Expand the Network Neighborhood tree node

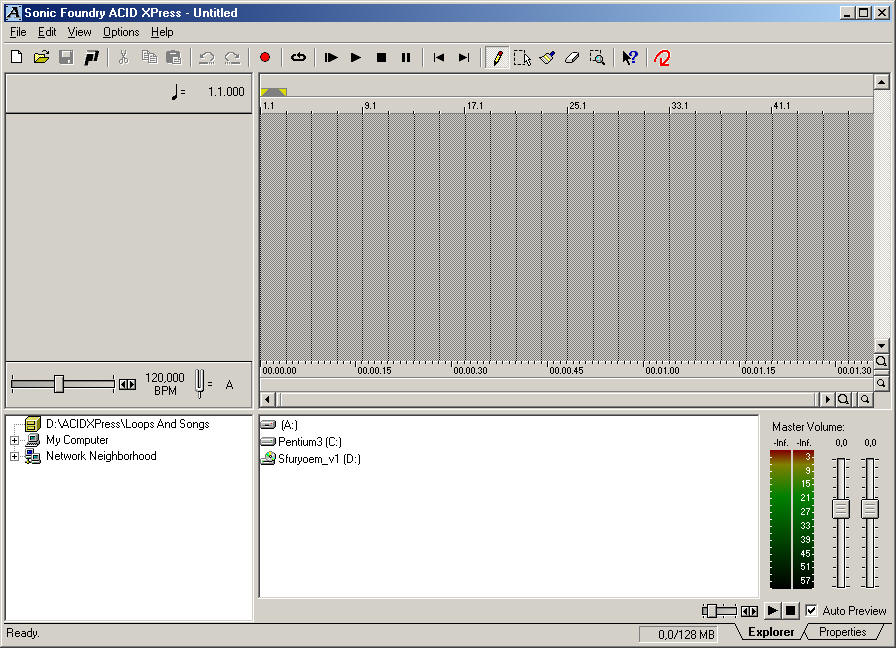[x=14, y=456]
